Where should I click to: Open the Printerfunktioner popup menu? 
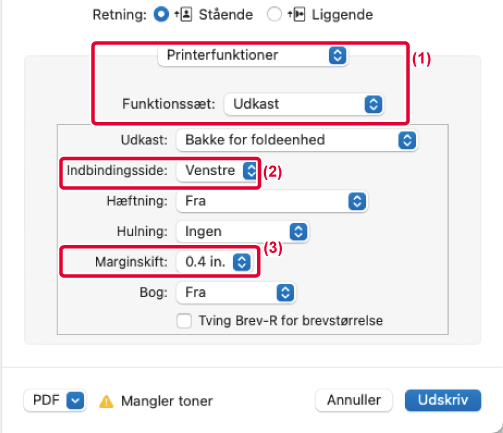point(253,55)
